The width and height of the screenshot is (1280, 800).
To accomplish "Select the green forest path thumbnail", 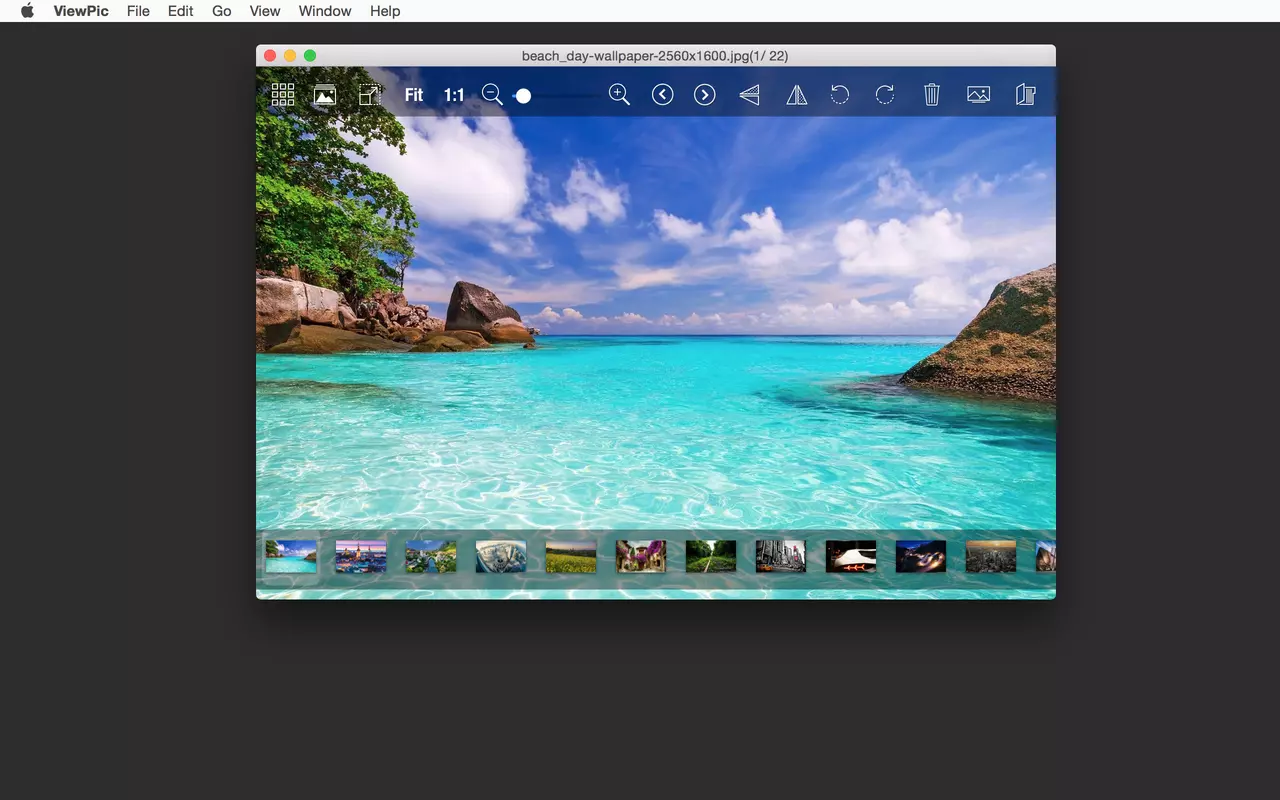I will [x=711, y=556].
